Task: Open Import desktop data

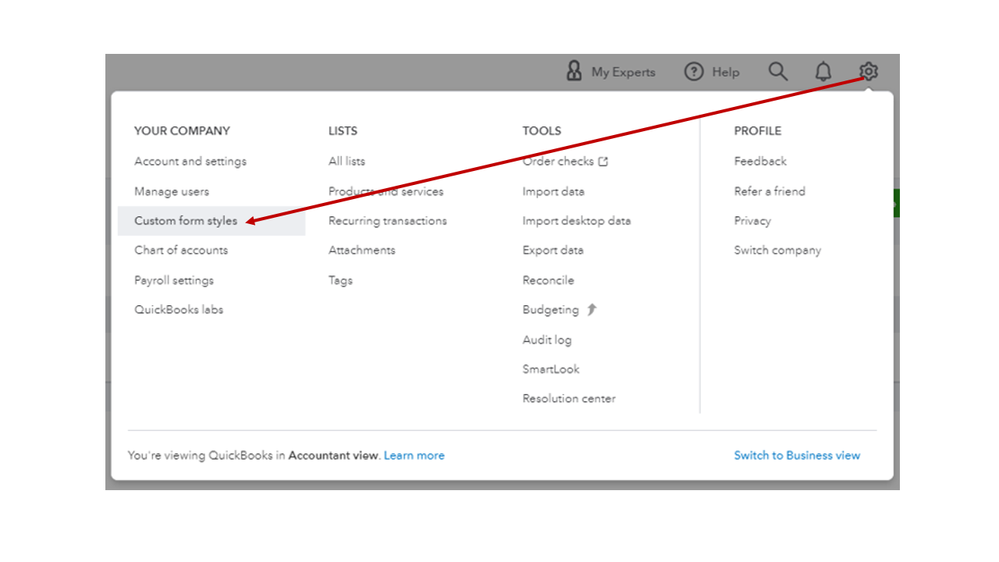Action: [576, 221]
